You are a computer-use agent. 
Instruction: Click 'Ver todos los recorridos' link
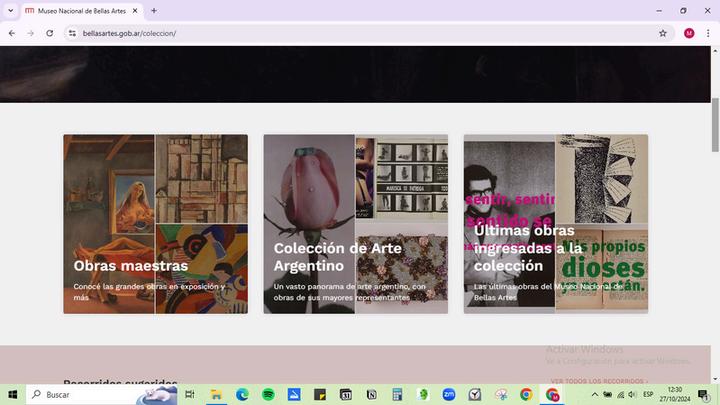(x=599, y=381)
